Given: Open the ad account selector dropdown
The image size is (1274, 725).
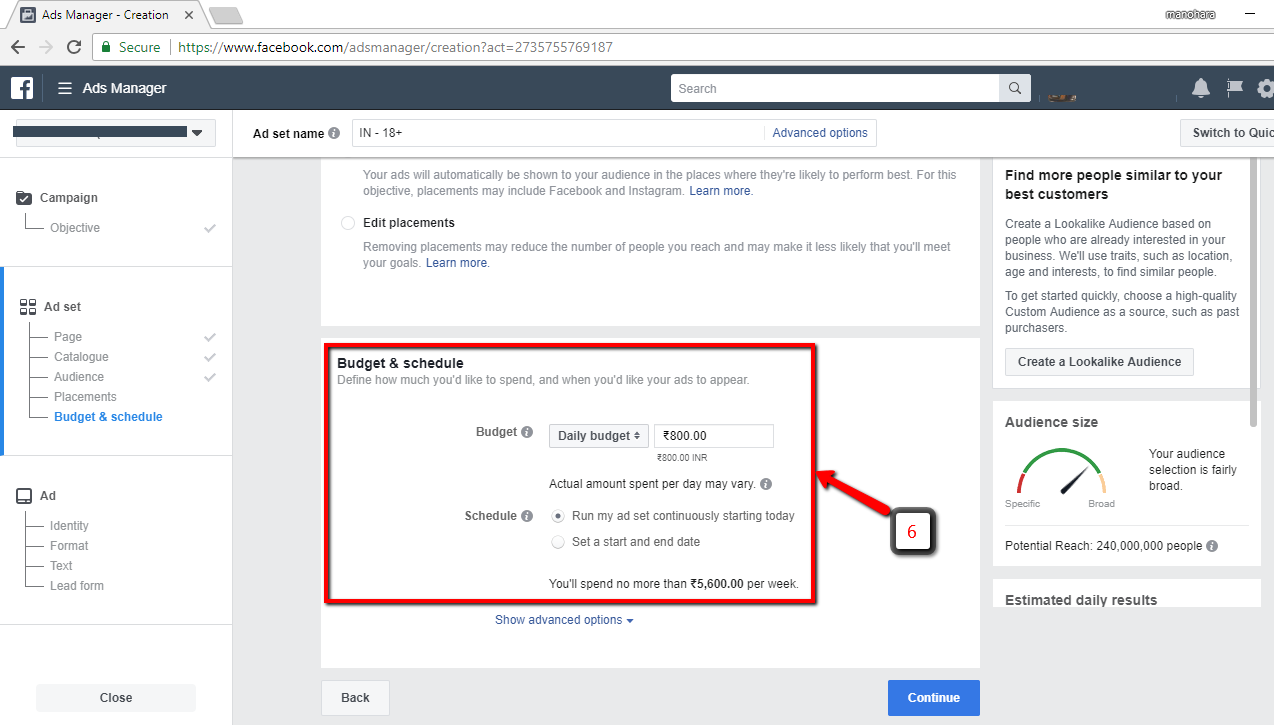Looking at the screenshot, I should point(116,133).
